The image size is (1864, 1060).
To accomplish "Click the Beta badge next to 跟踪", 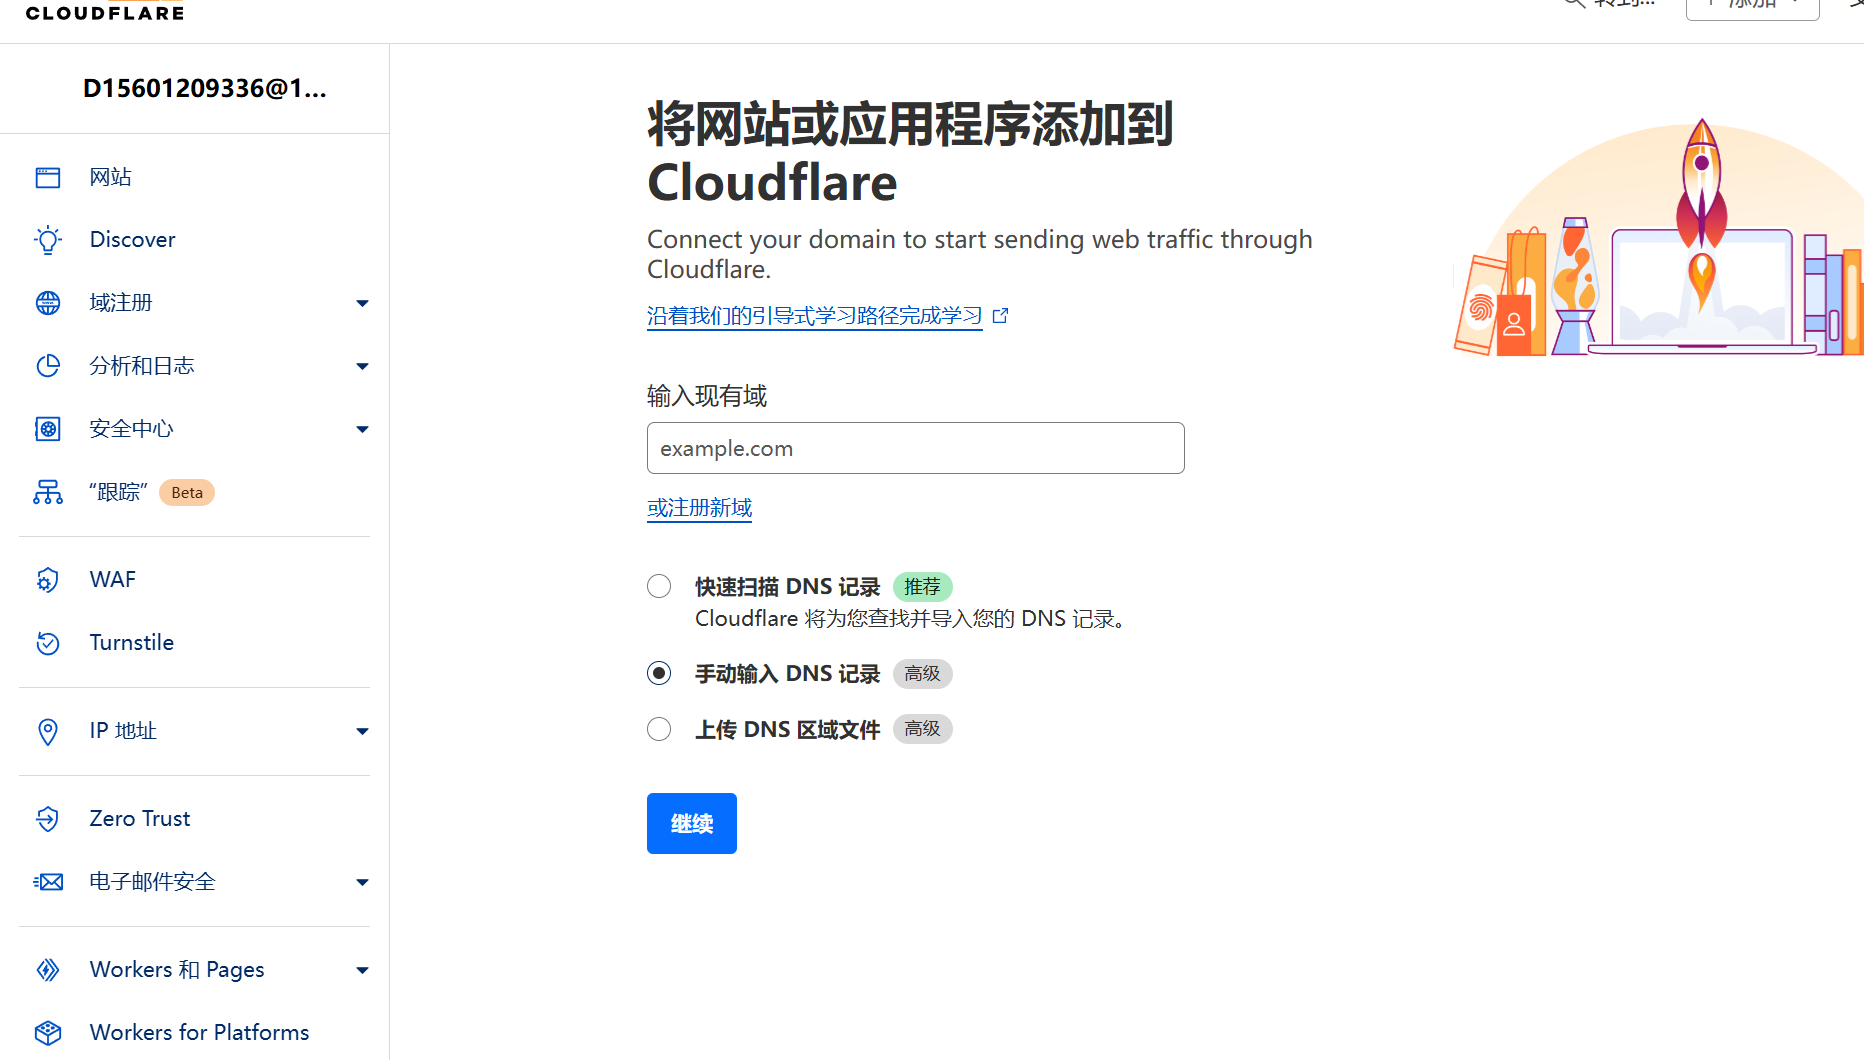I will [187, 492].
